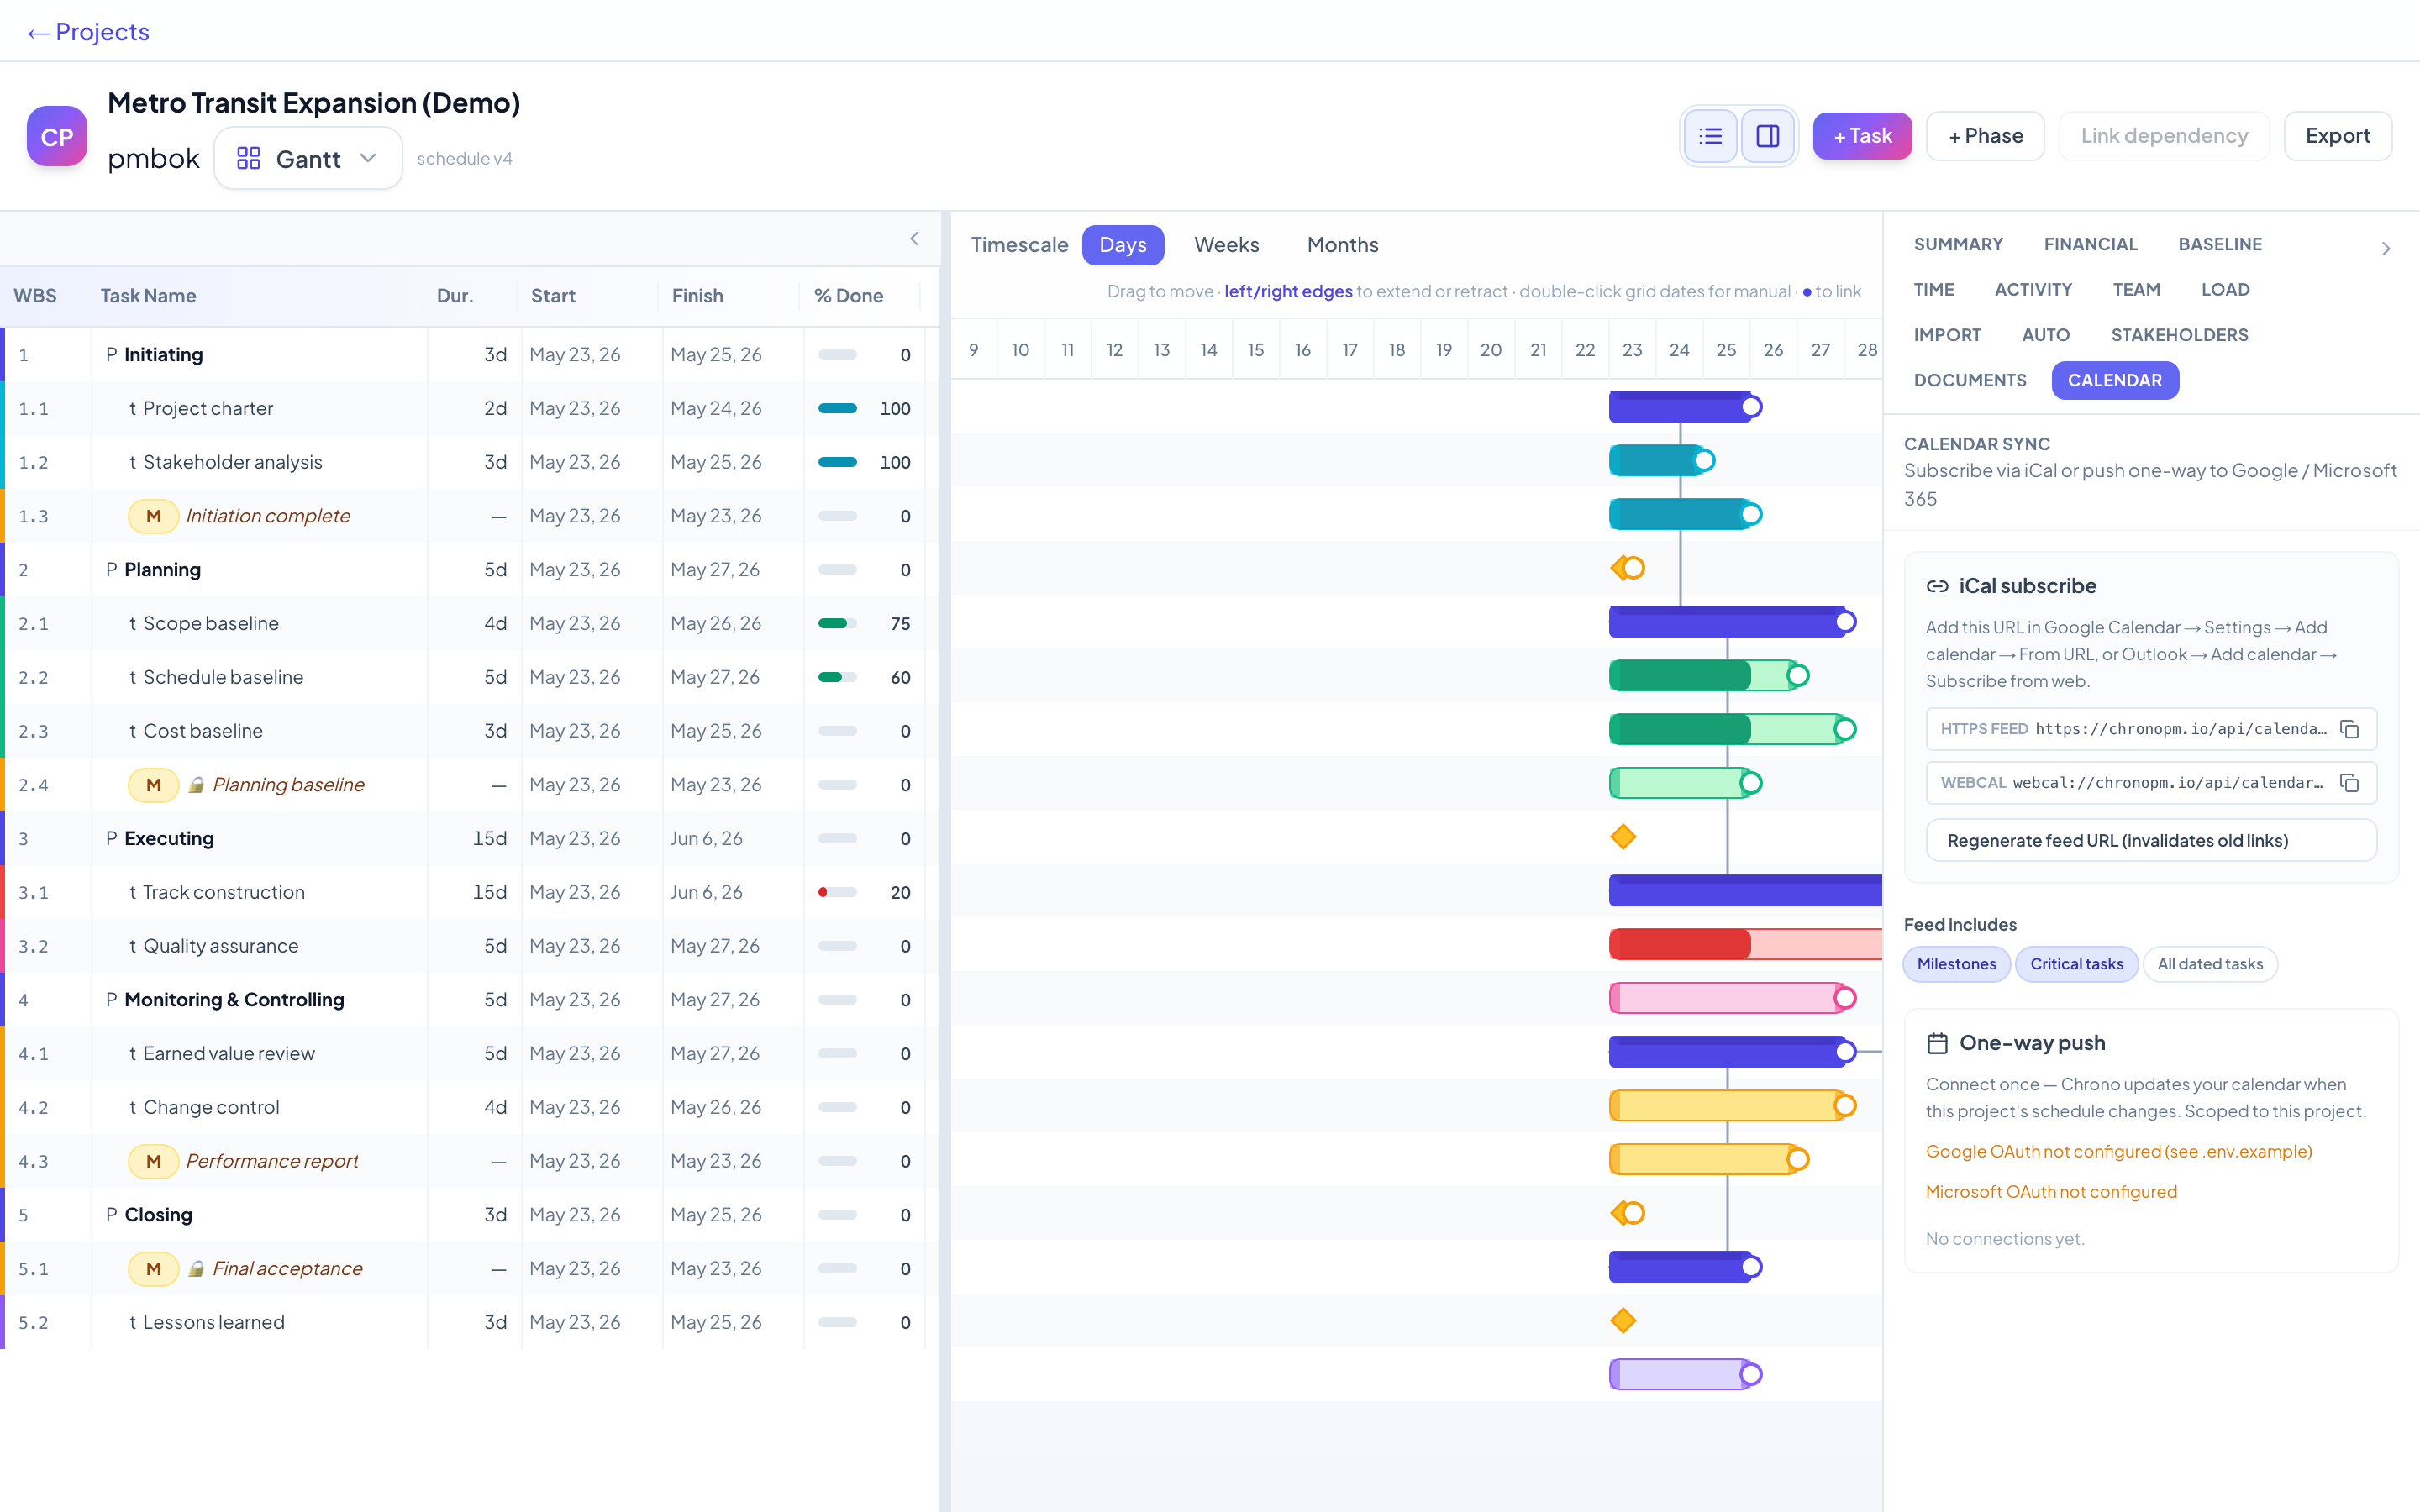Copy the HTTPS feed URL

click(x=2349, y=729)
